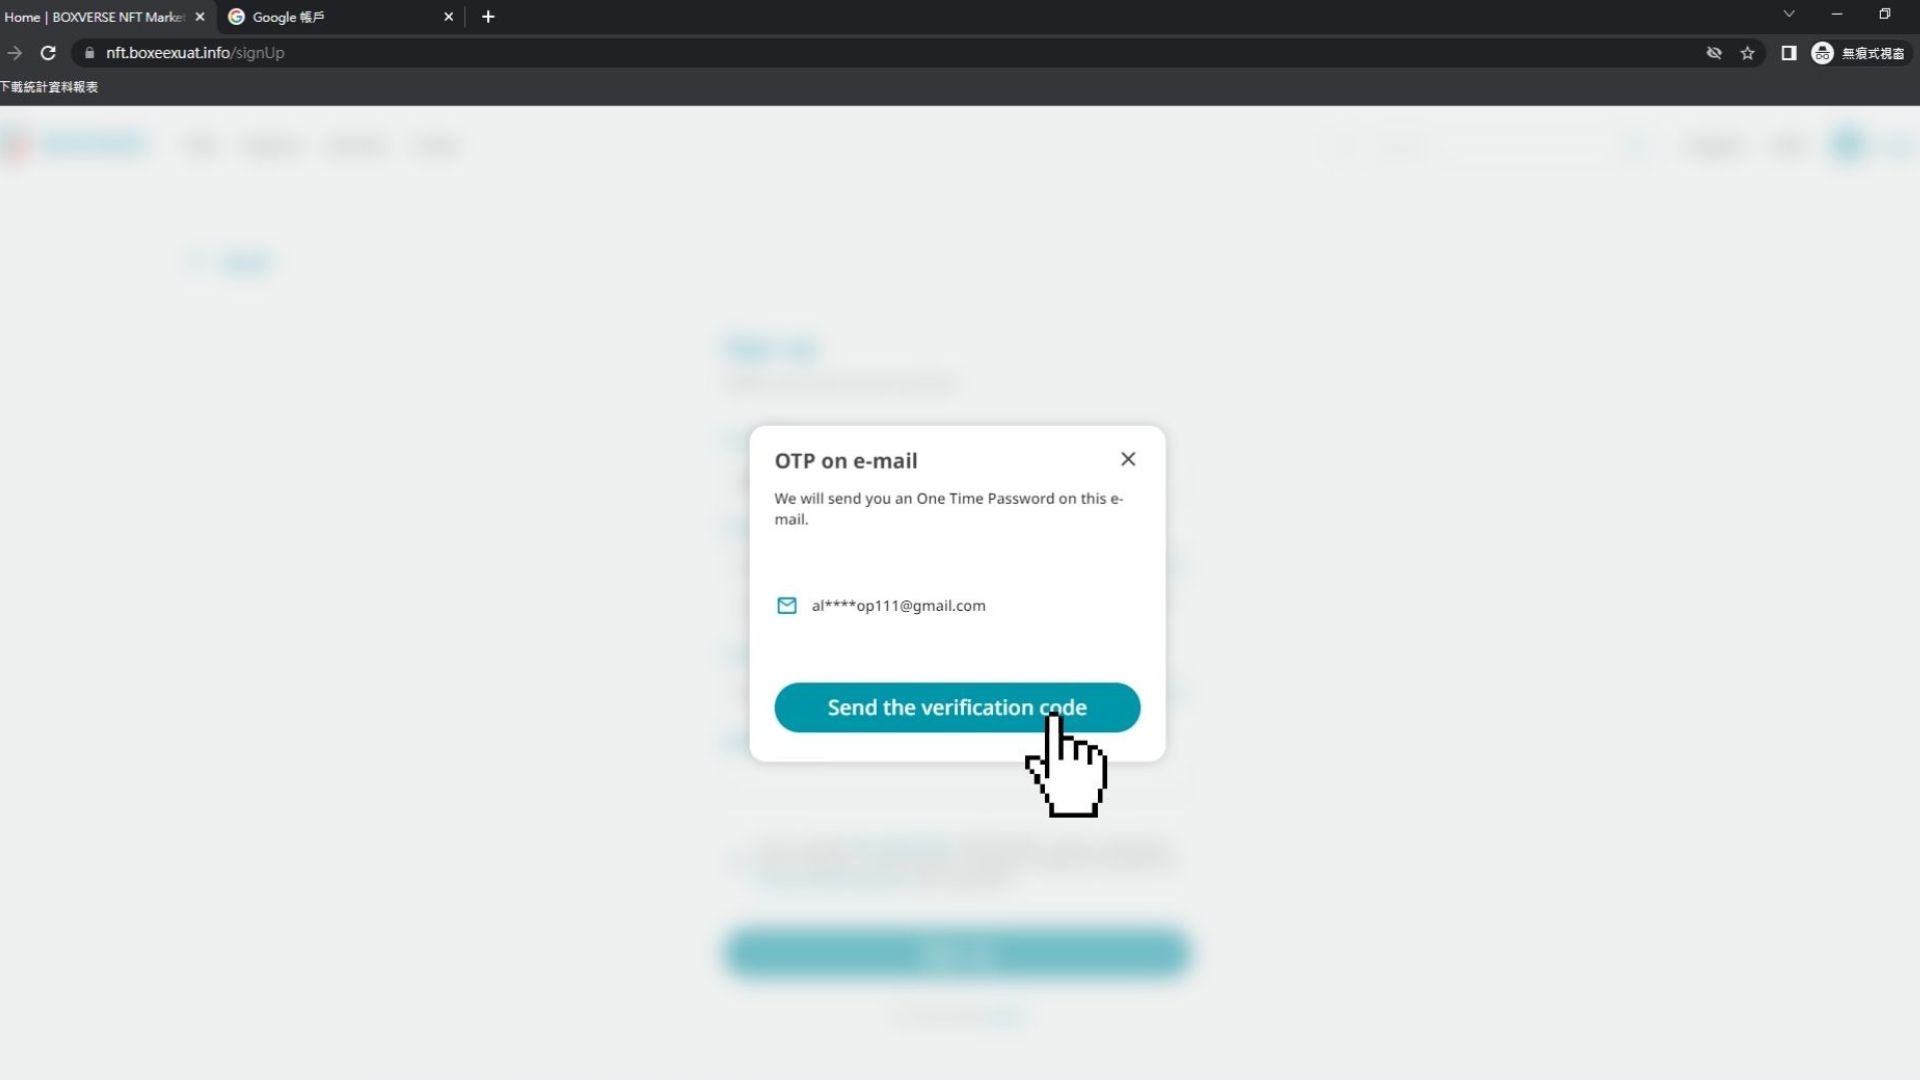Image resolution: width=1920 pixels, height=1080 pixels.
Task: Click the blurred sign up button behind dialog
Action: click(x=956, y=952)
